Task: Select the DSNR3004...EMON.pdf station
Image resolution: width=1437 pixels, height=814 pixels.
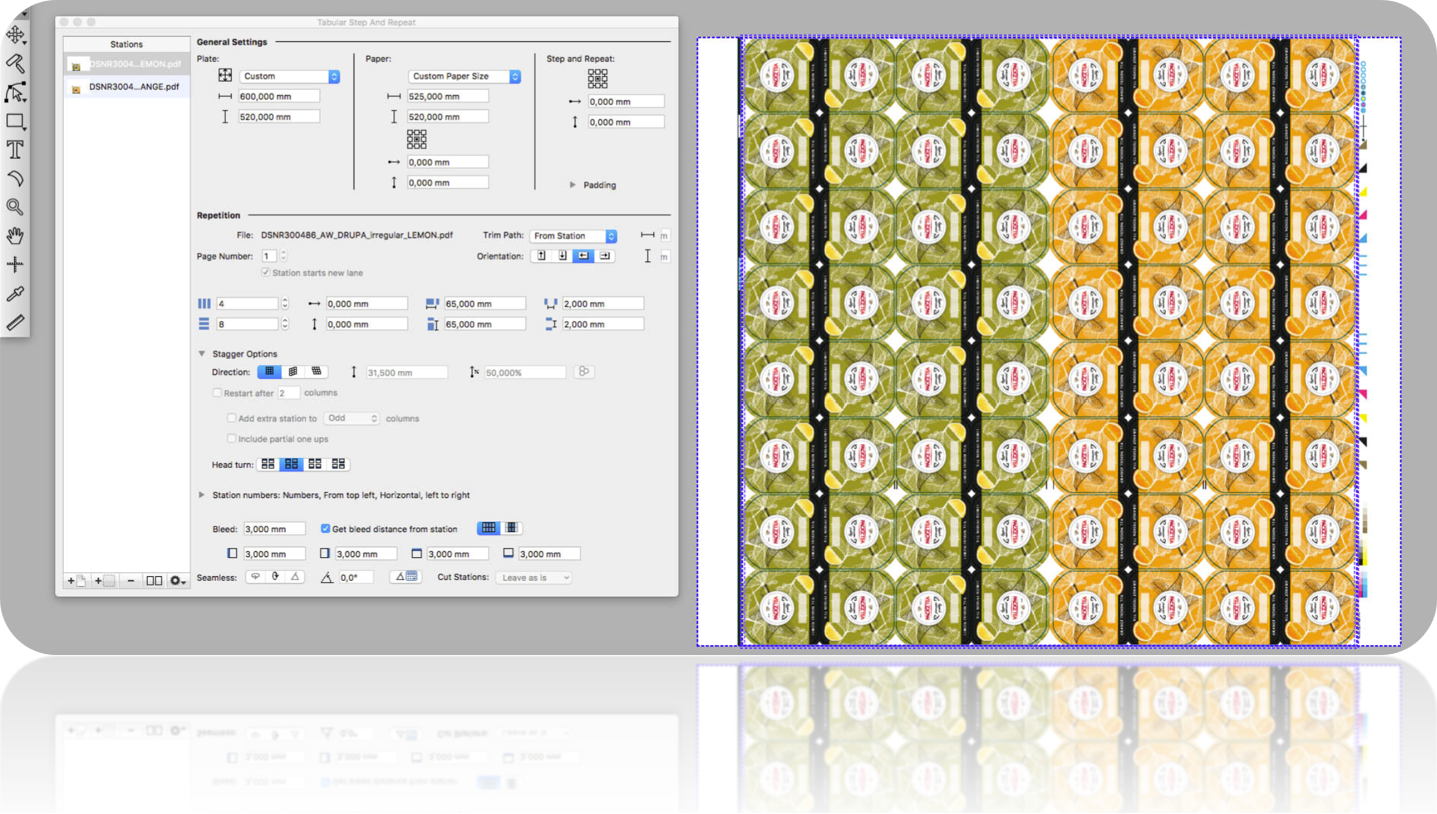Action: (127, 63)
